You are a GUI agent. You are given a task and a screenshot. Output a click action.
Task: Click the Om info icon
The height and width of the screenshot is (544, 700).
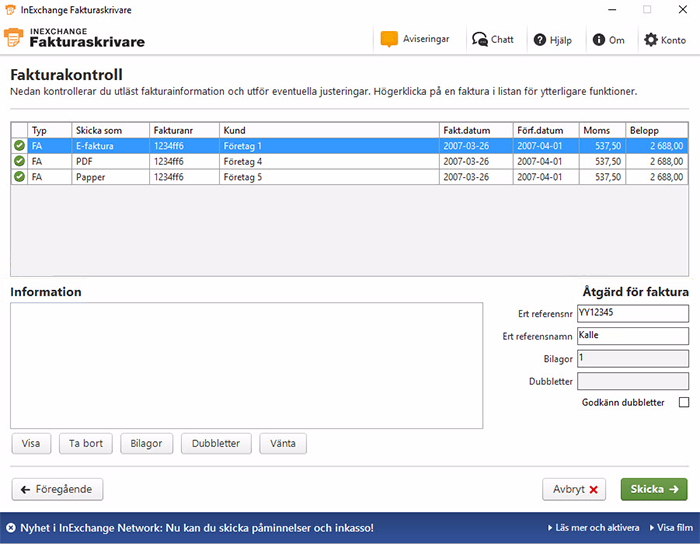598,40
